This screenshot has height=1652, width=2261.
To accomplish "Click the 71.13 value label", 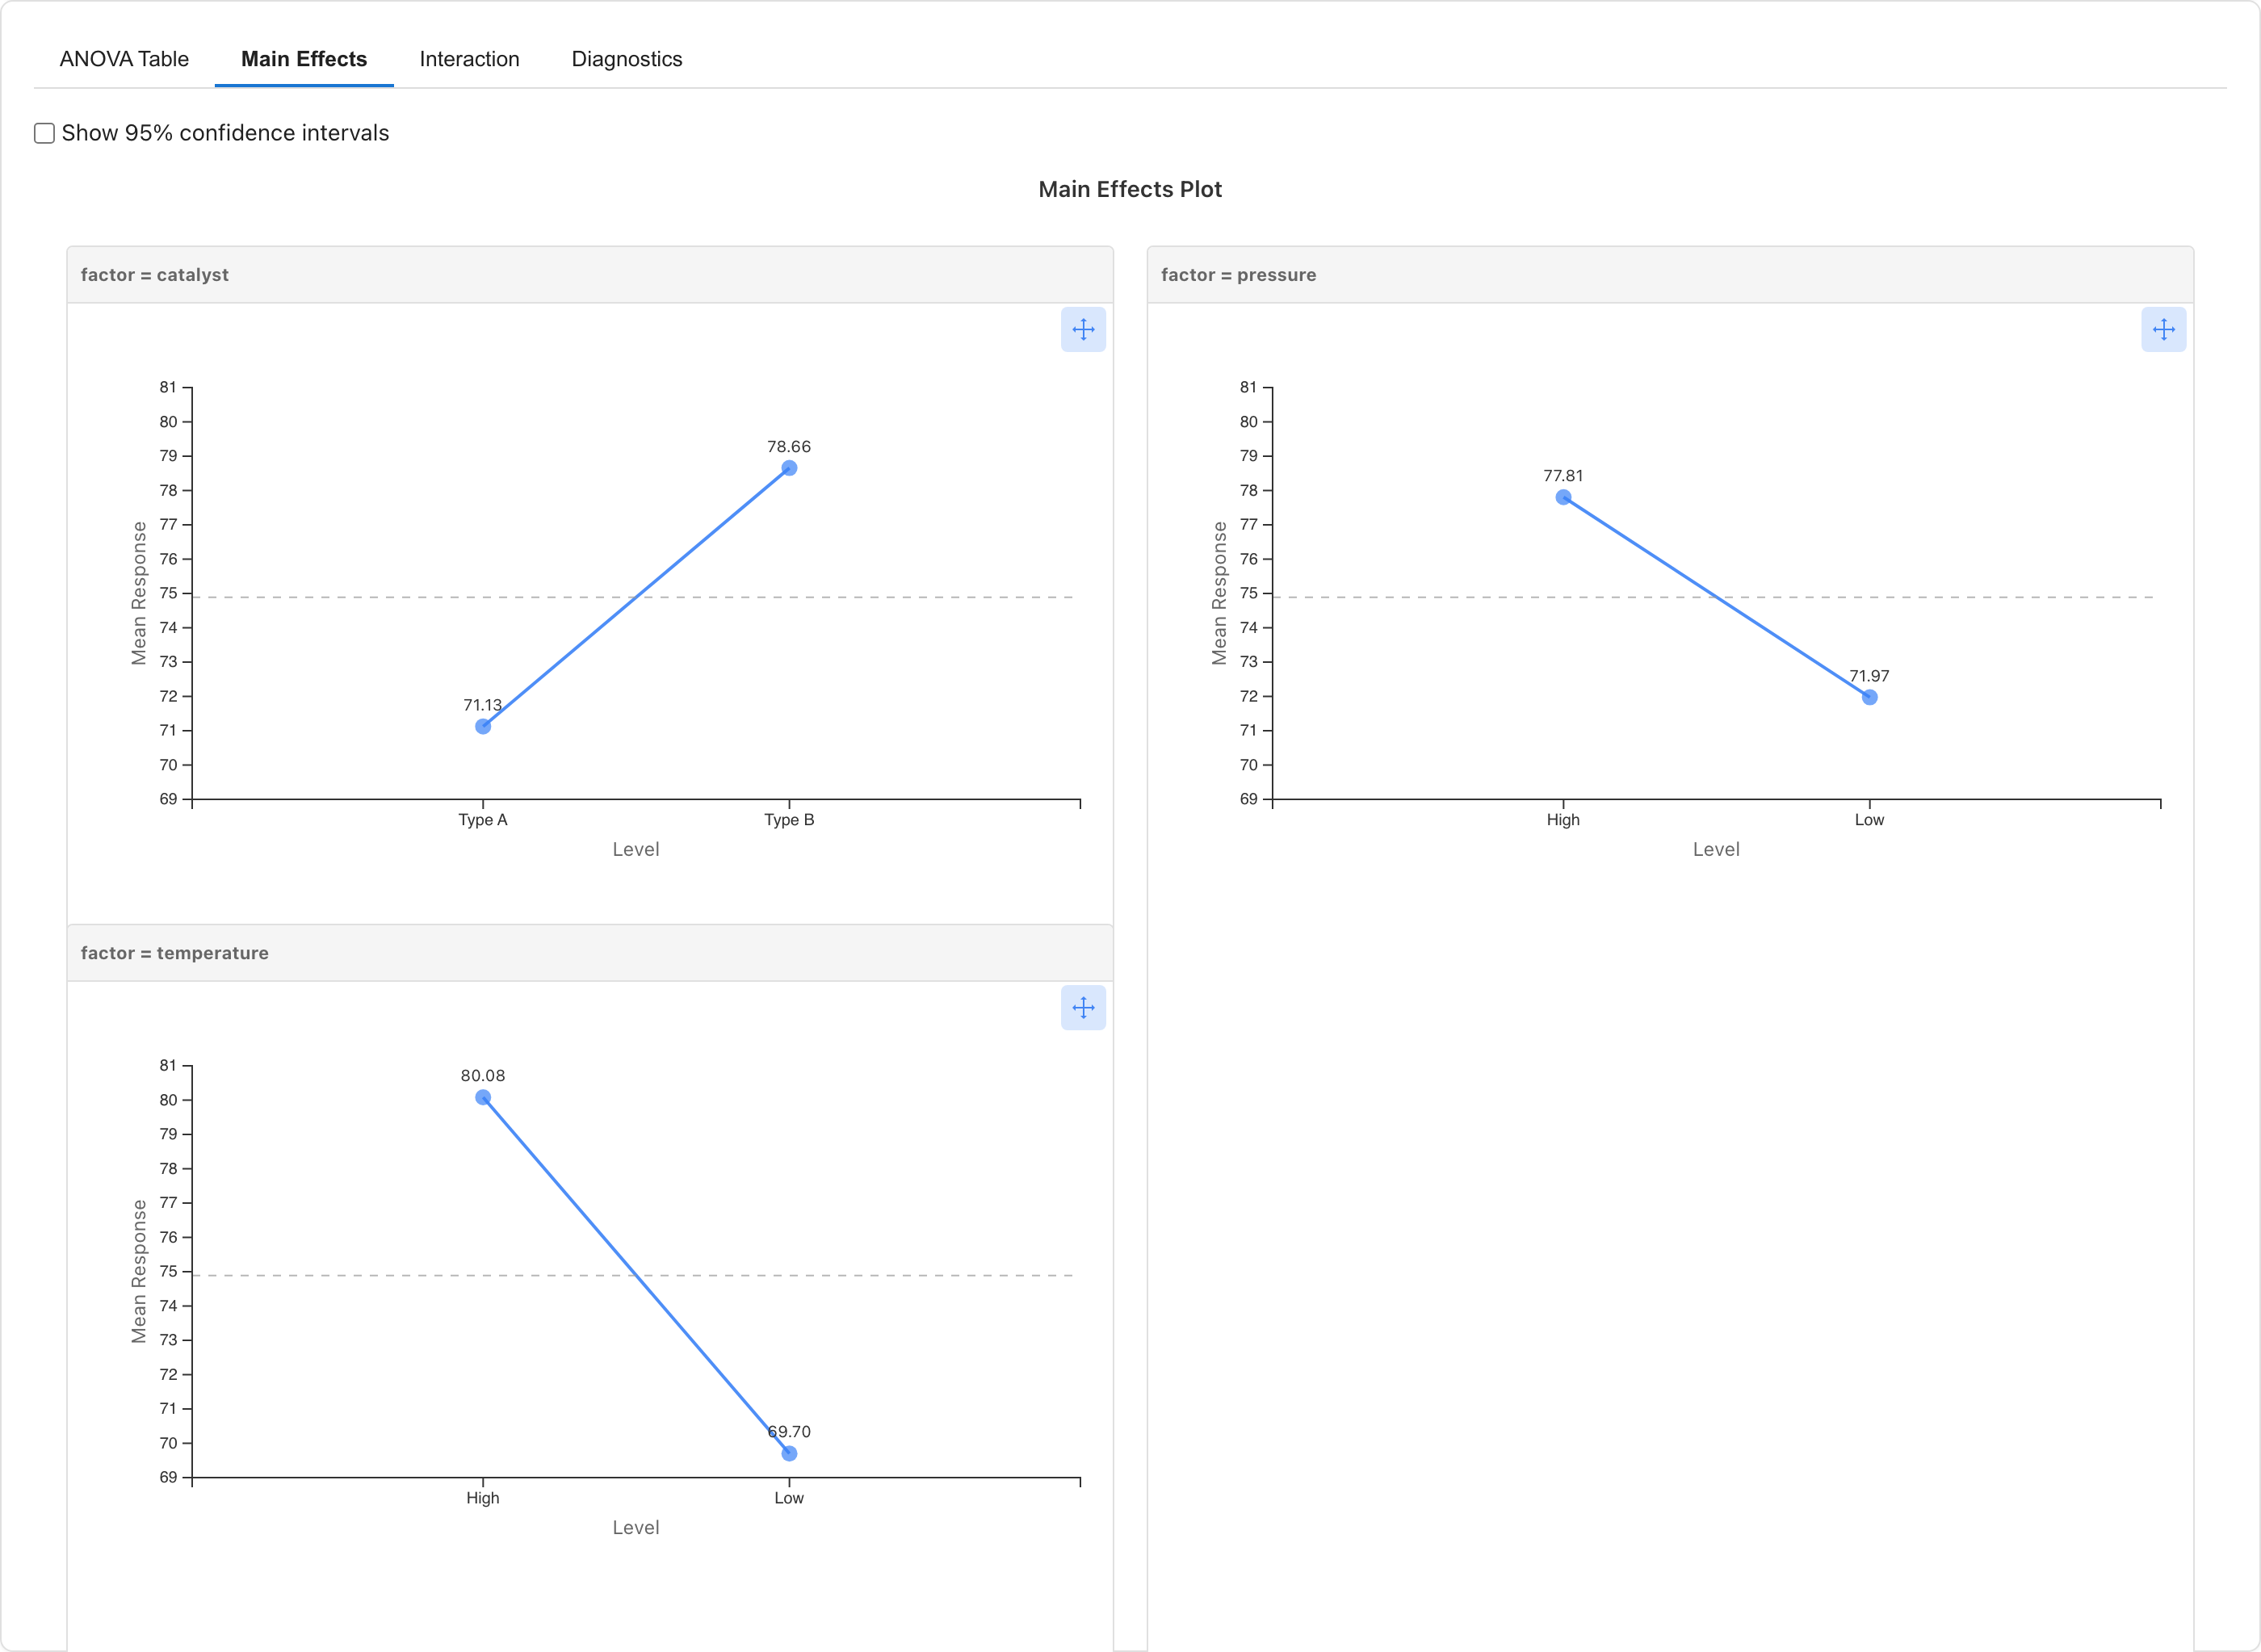I will coord(483,705).
